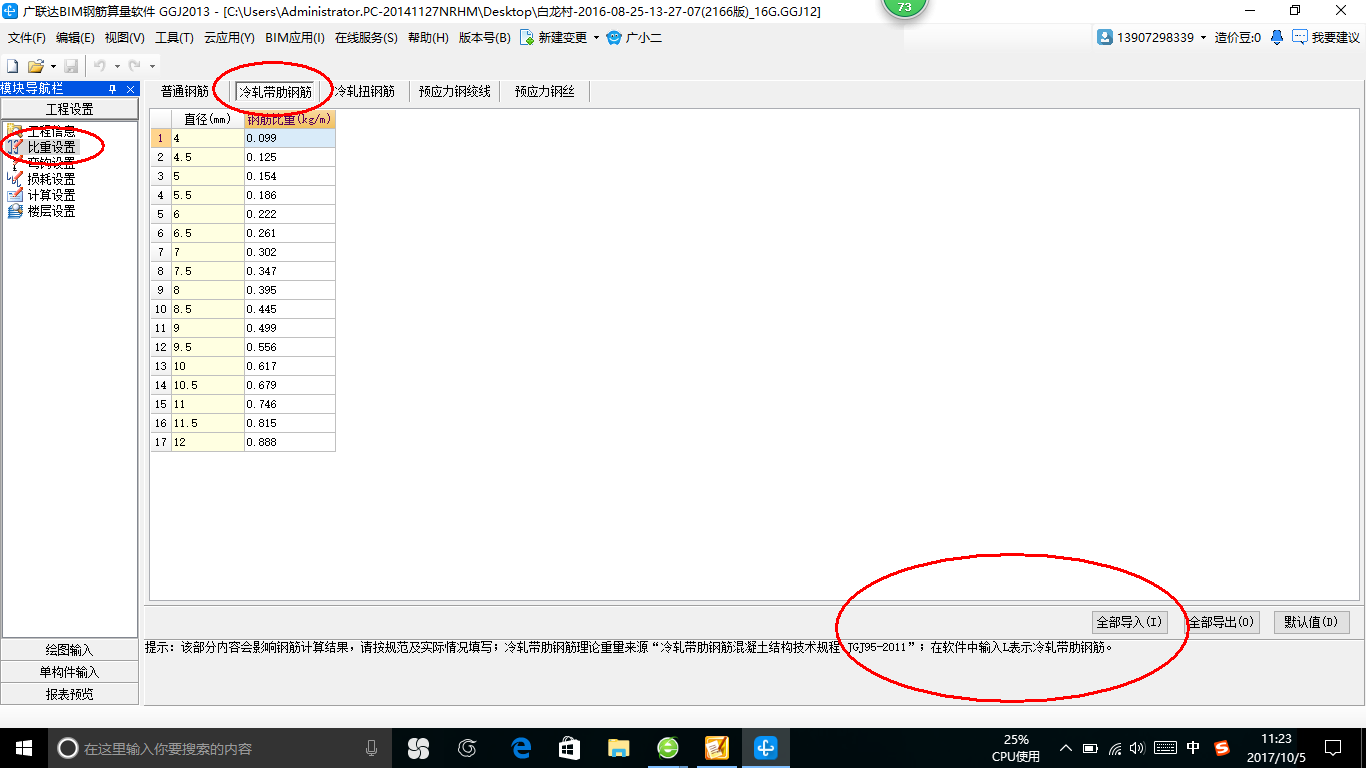The image size is (1366, 768).
Task: Expand the 新建变更 dropdown arrow
Action: [596, 38]
